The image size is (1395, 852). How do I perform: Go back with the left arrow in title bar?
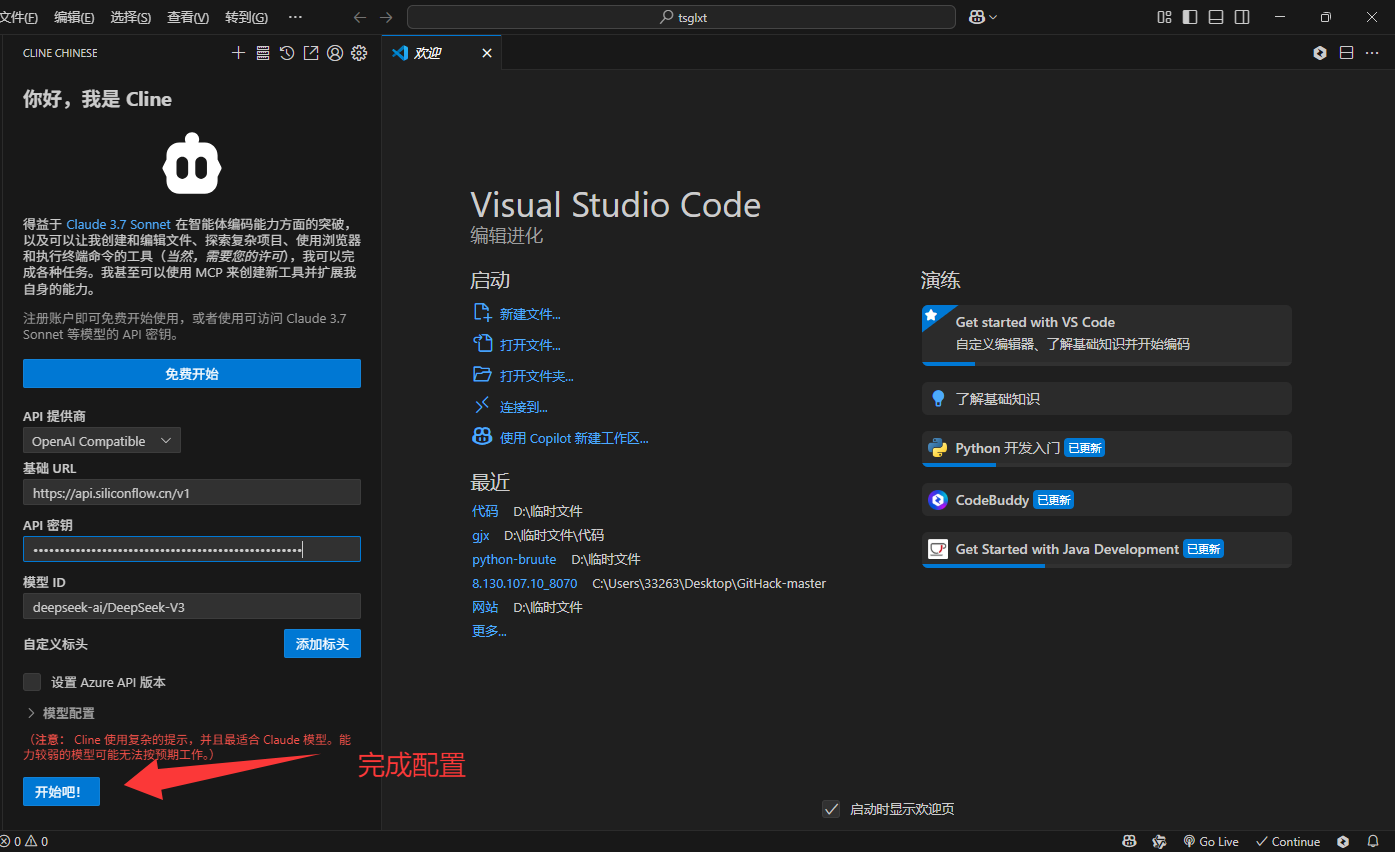click(x=360, y=17)
